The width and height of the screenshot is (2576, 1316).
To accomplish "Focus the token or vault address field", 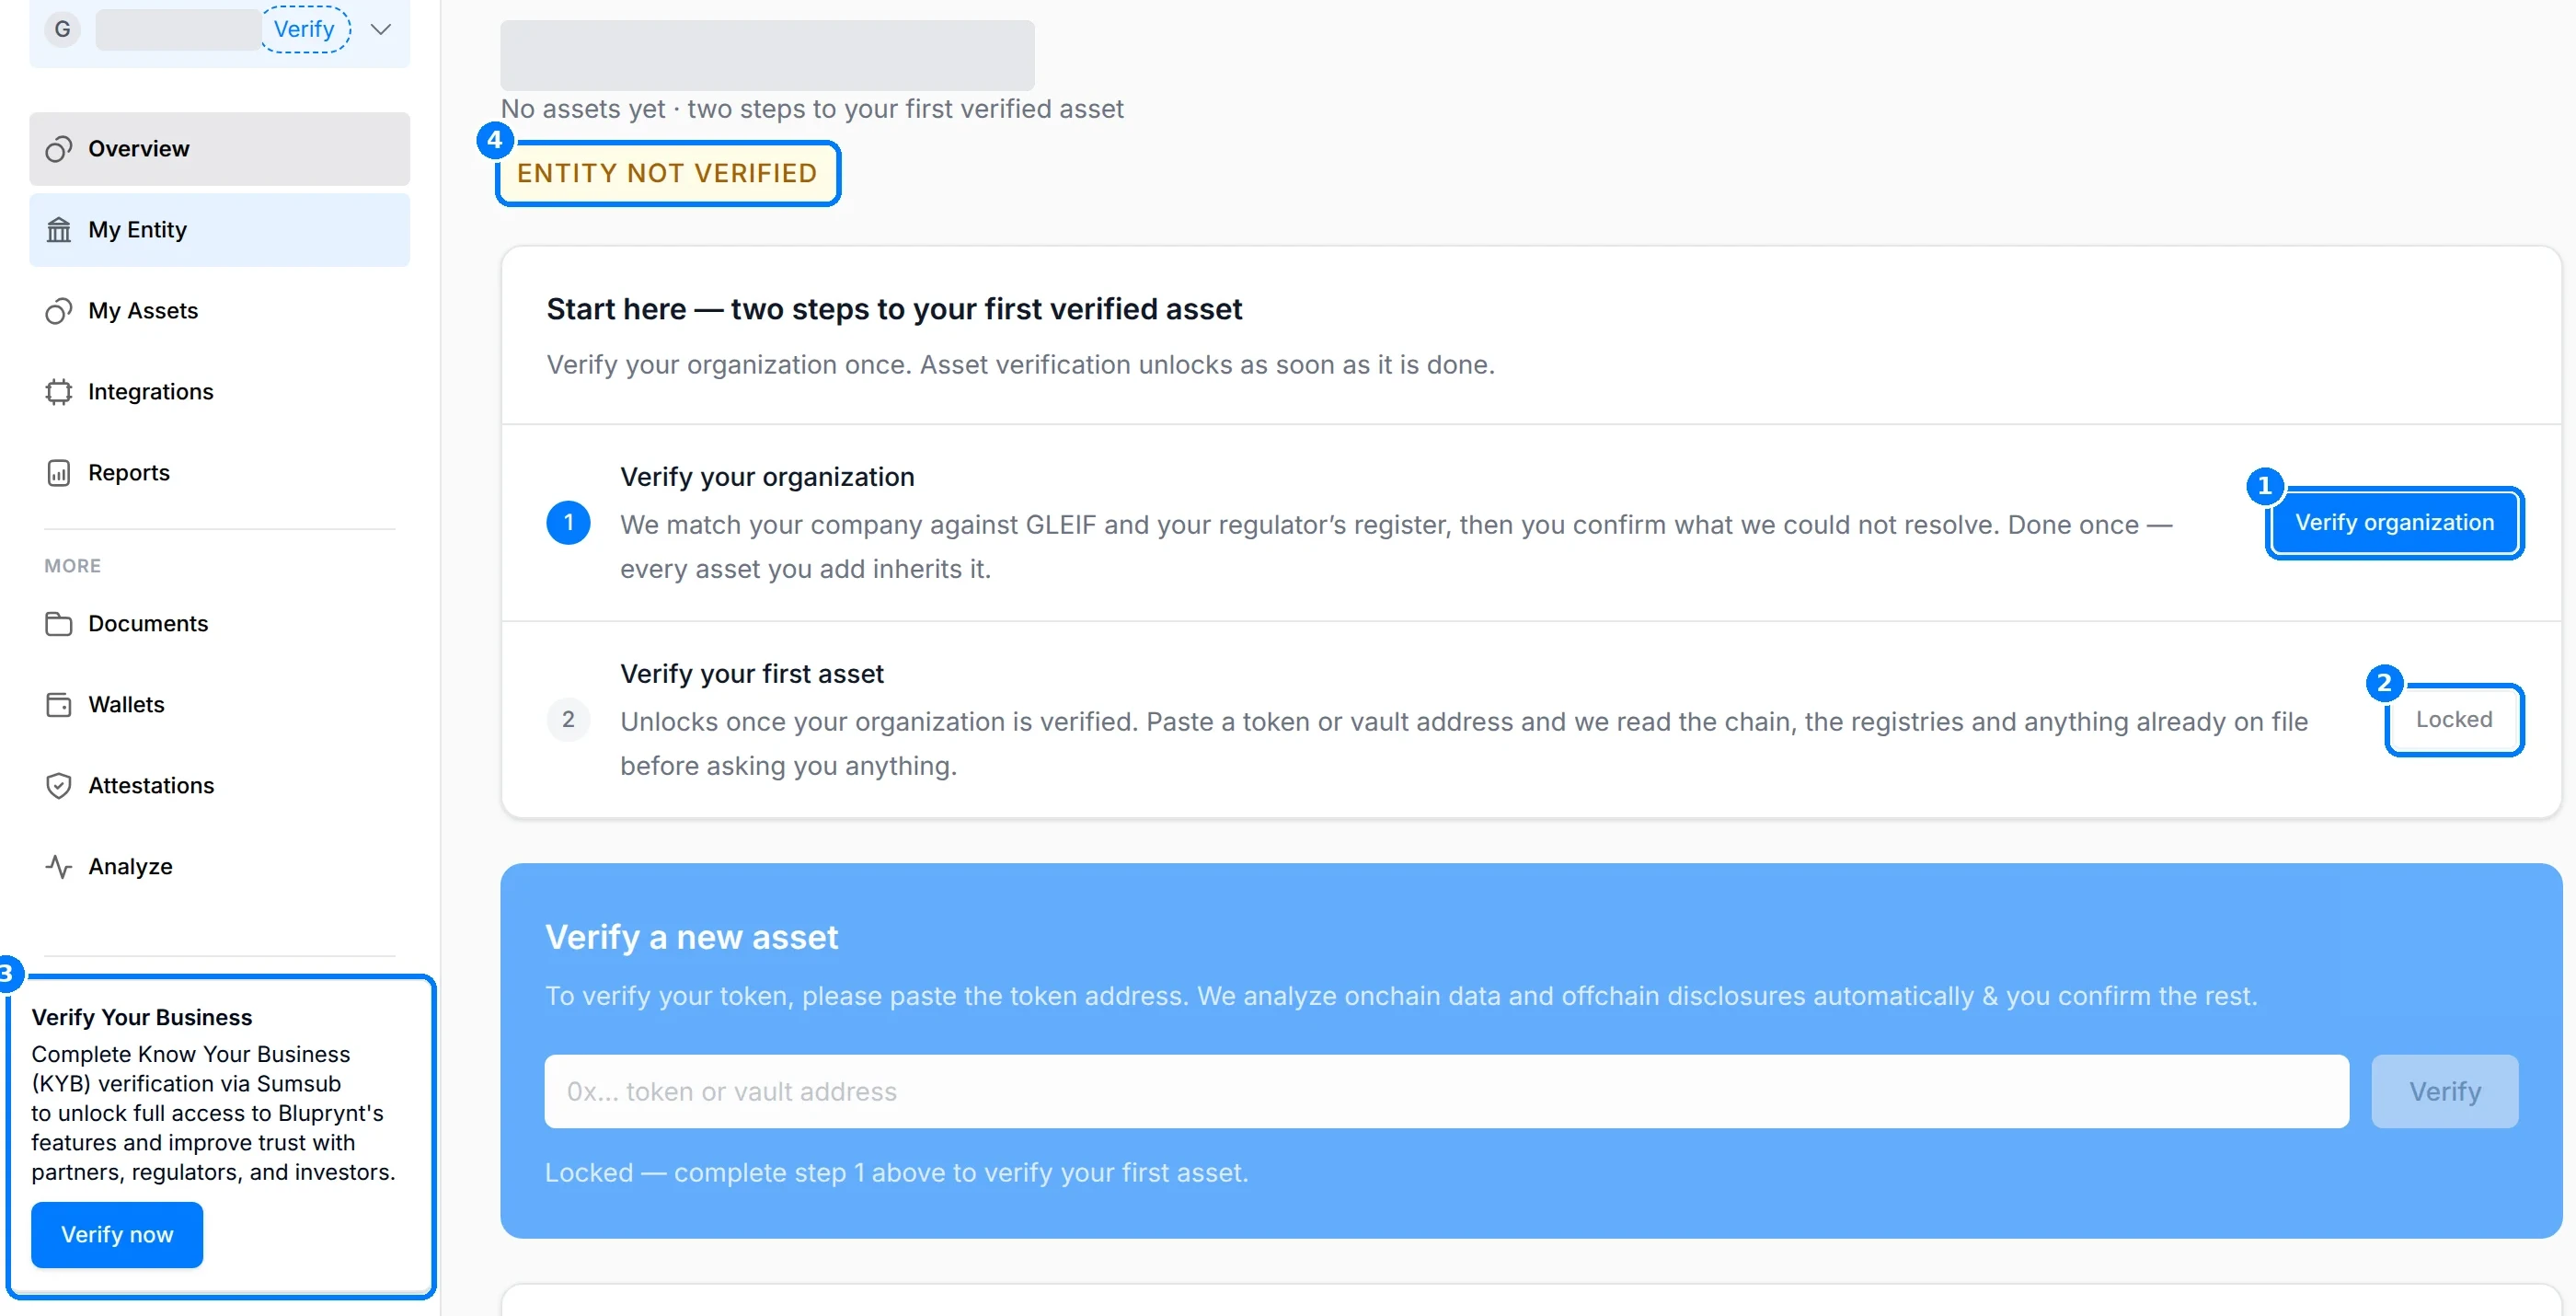I will tap(1446, 1092).
